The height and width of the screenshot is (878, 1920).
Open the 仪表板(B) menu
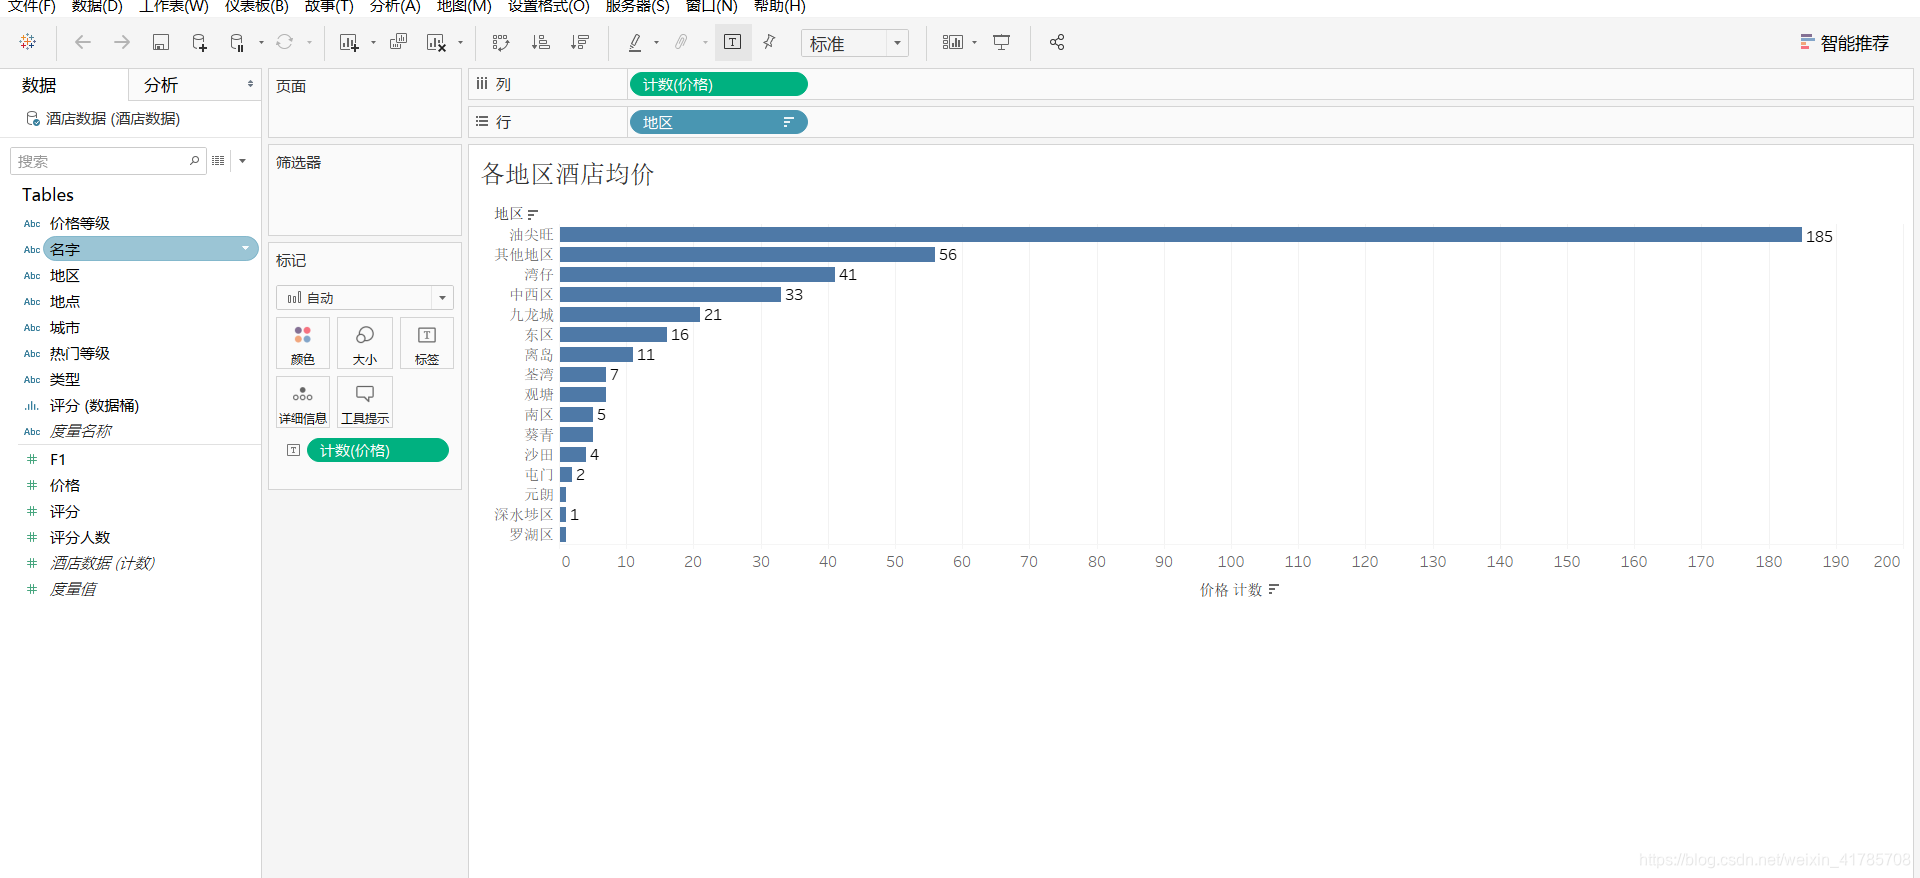(x=257, y=7)
